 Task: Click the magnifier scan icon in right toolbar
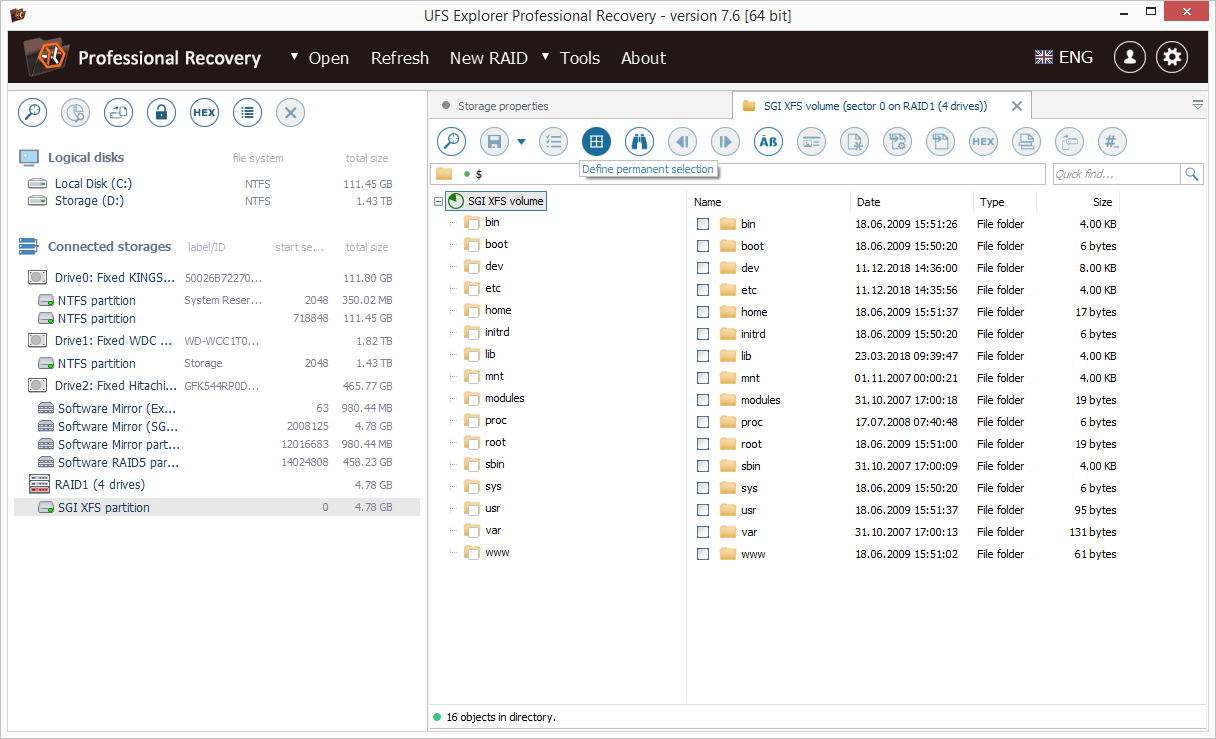click(x=451, y=142)
